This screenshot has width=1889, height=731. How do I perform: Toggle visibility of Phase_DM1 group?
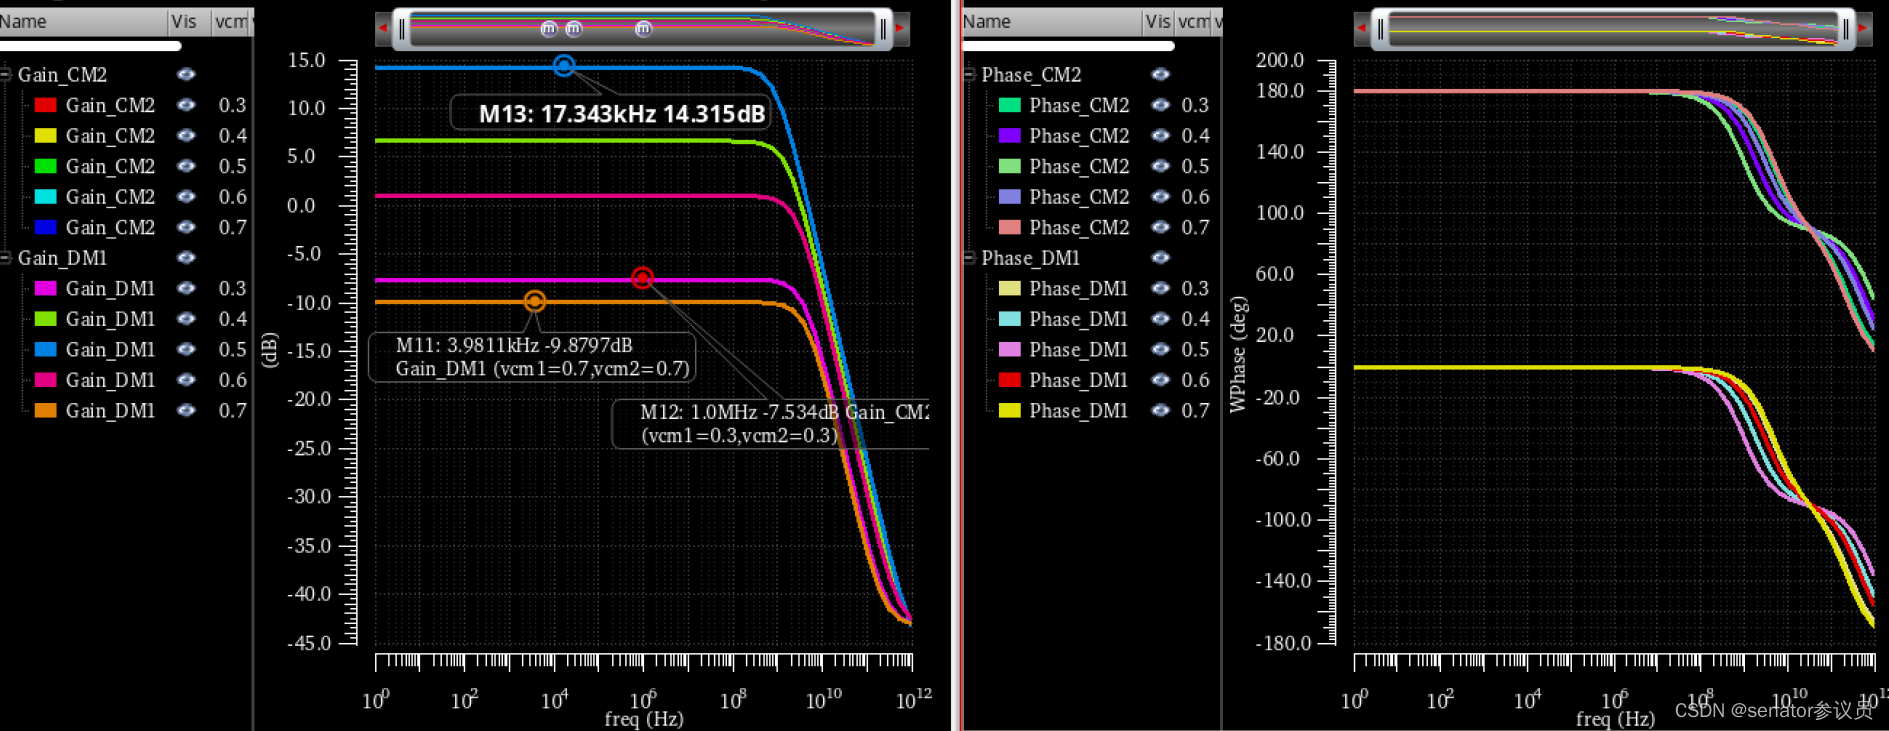click(1160, 257)
